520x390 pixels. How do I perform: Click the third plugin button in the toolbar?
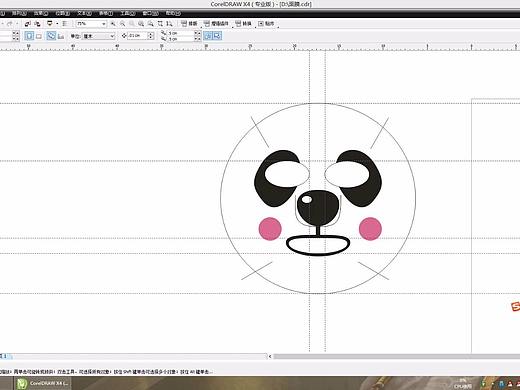243,24
